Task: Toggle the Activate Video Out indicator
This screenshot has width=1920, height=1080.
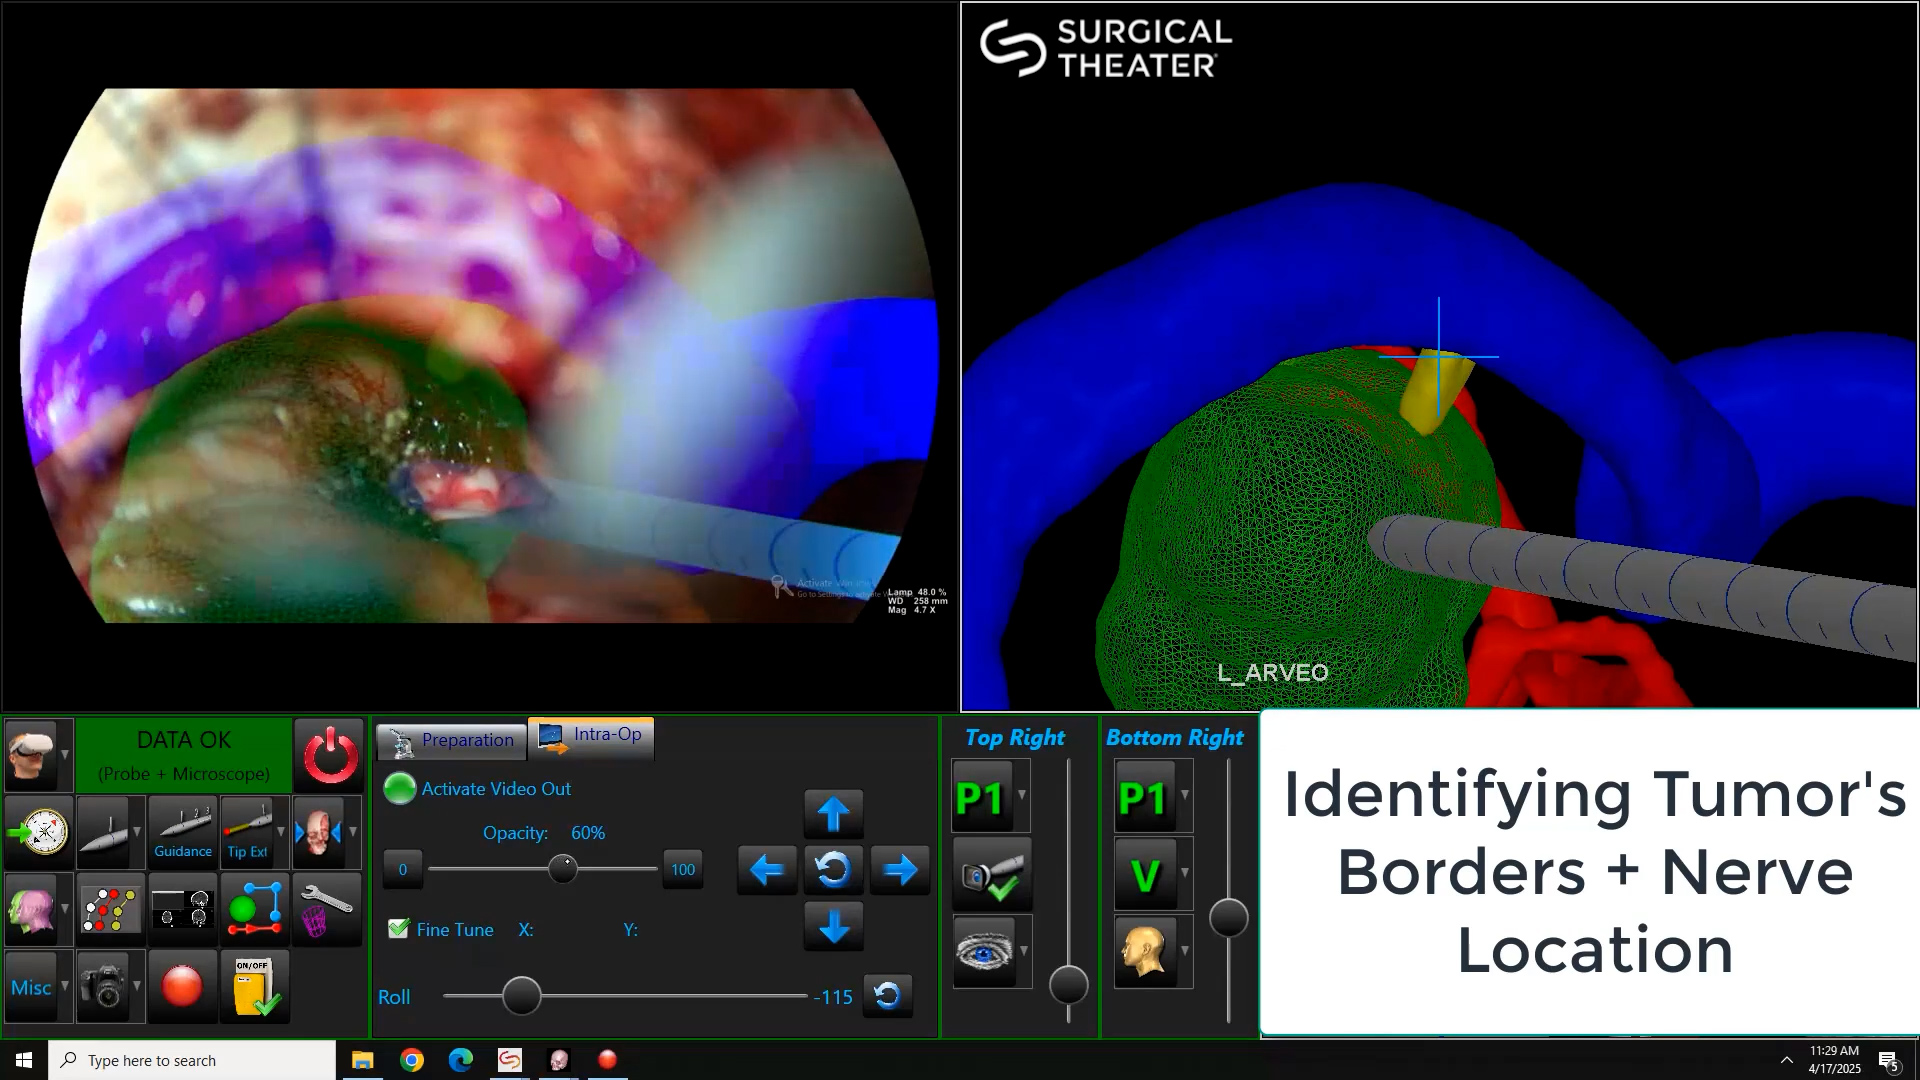Action: click(400, 789)
